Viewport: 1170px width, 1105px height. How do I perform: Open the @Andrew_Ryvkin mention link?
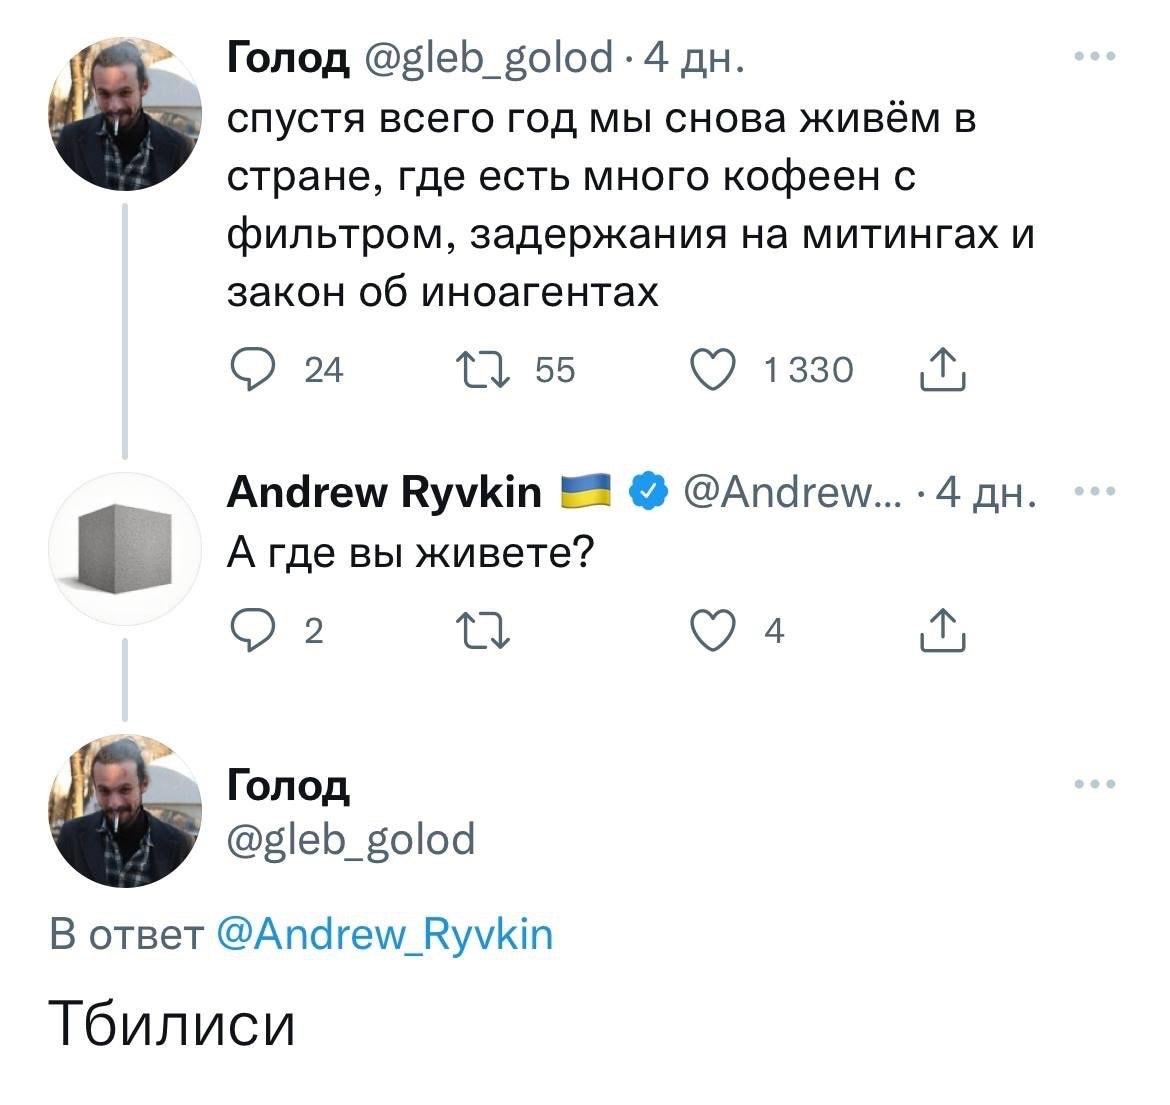(x=383, y=935)
